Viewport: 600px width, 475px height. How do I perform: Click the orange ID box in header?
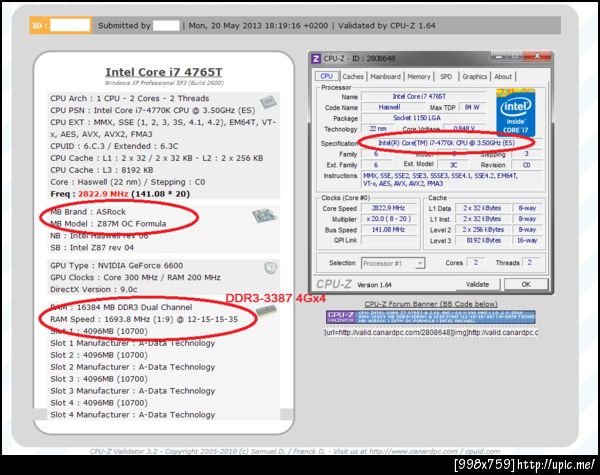point(61,25)
